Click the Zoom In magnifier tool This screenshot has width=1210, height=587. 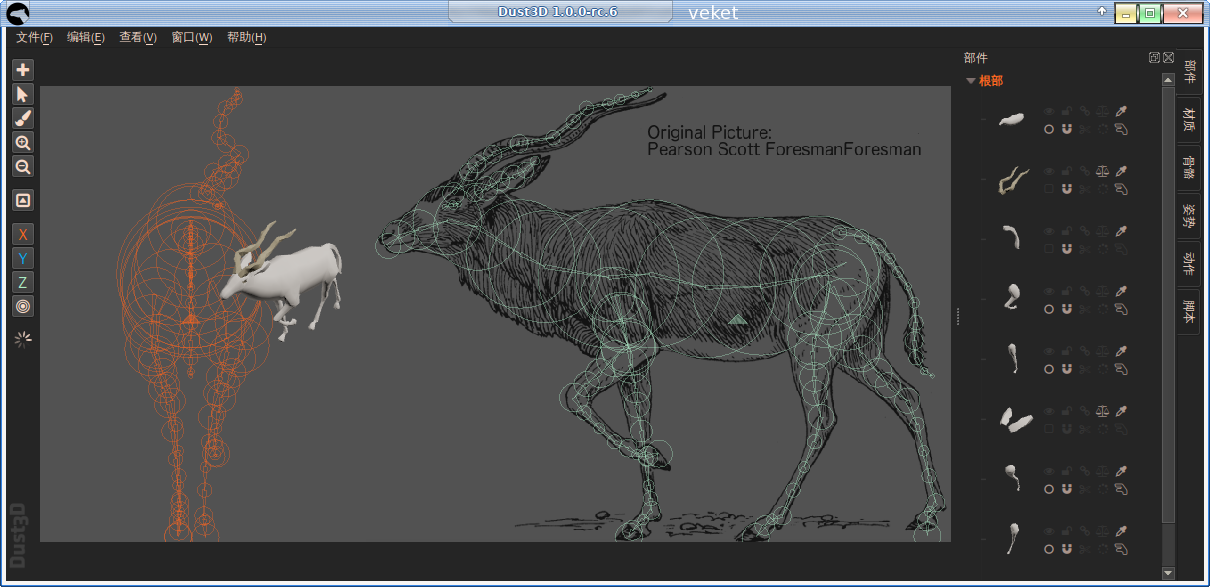pyautogui.click(x=23, y=142)
